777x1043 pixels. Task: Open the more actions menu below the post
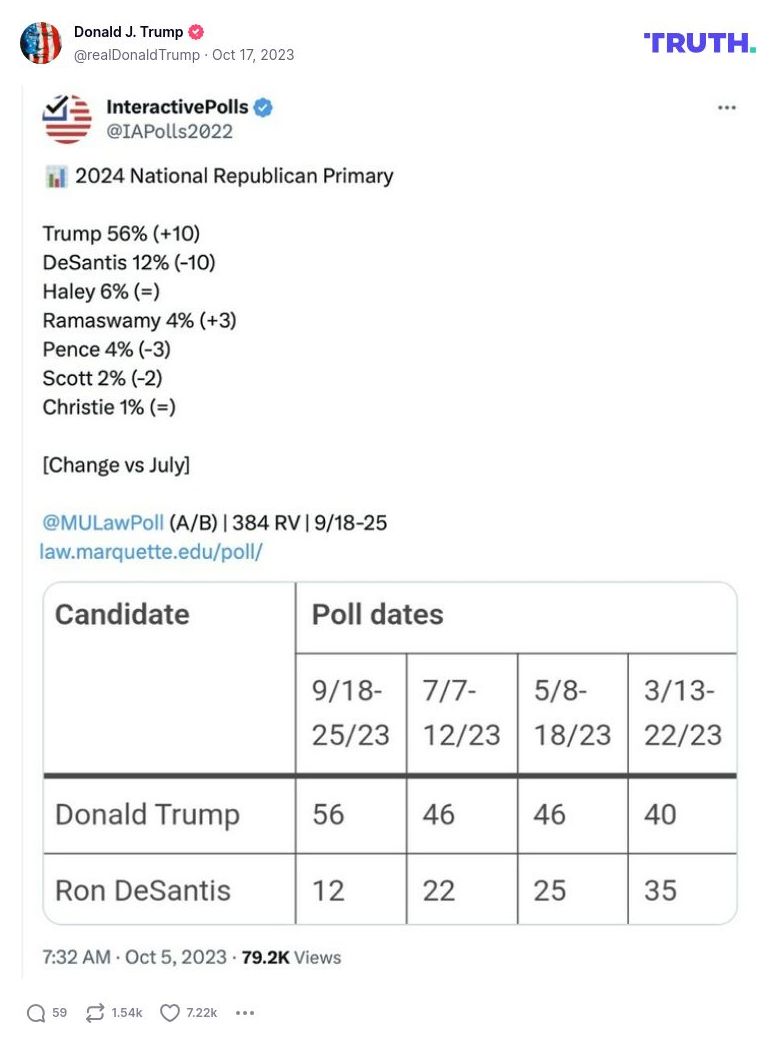pyautogui.click(x=245, y=1013)
